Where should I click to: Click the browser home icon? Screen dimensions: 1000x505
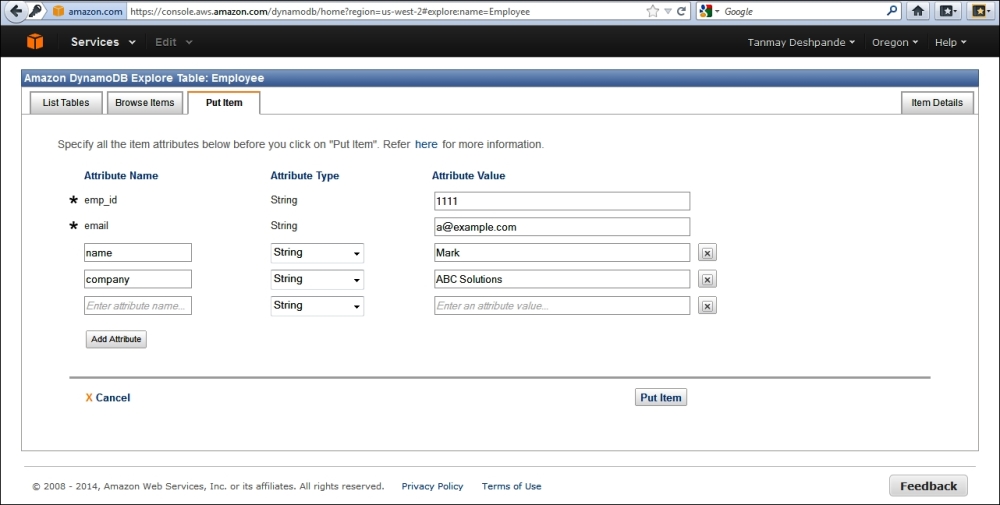[x=918, y=11]
